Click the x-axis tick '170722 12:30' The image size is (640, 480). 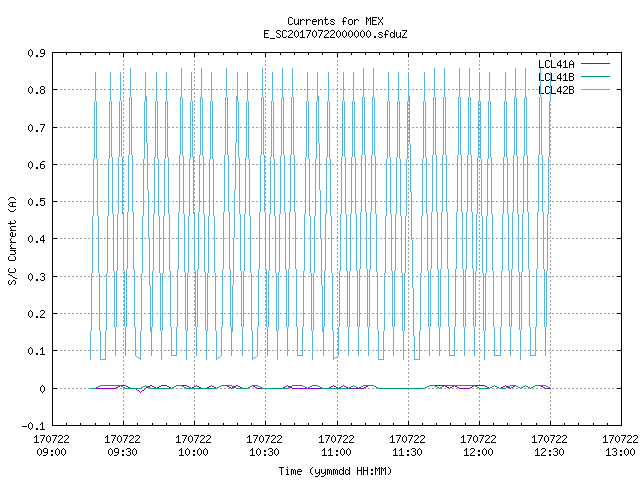(x=549, y=446)
